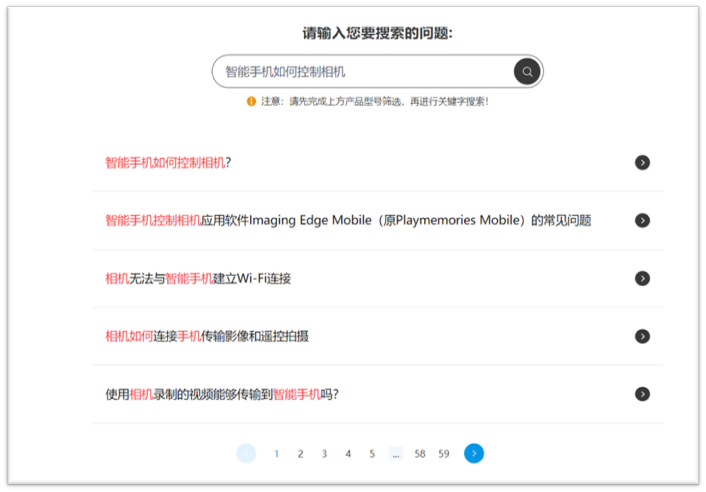
Task: Click the magnifier search icon button
Action: pyautogui.click(x=527, y=71)
